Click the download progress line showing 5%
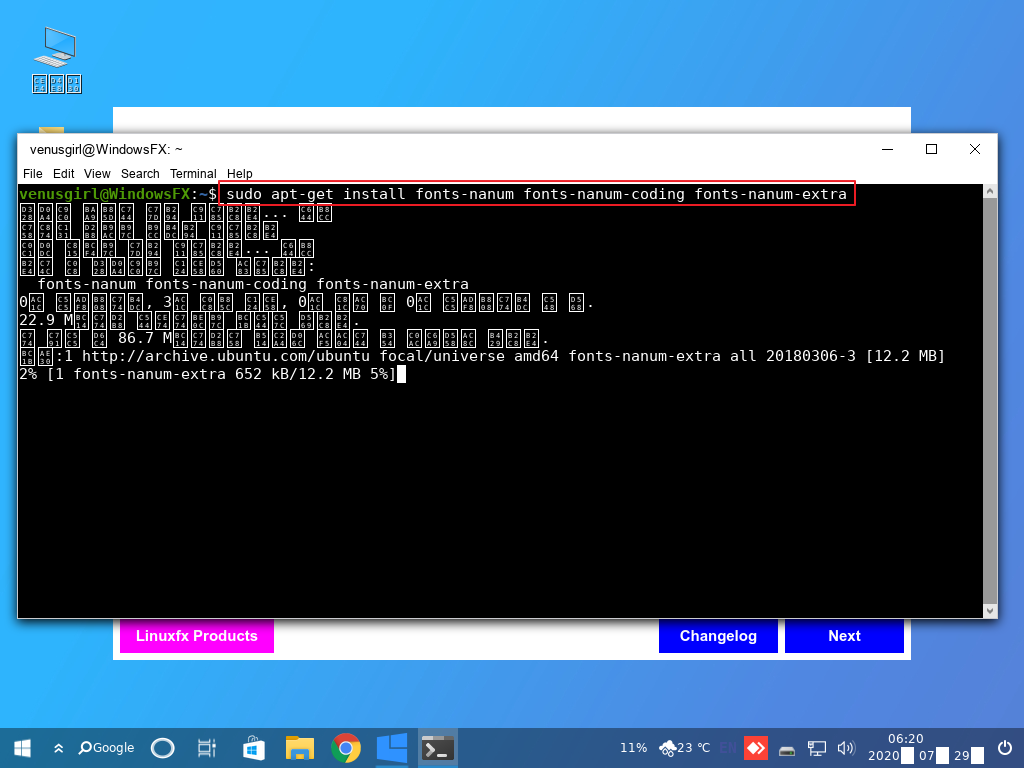Viewport: 1024px width, 768px height. pos(208,374)
